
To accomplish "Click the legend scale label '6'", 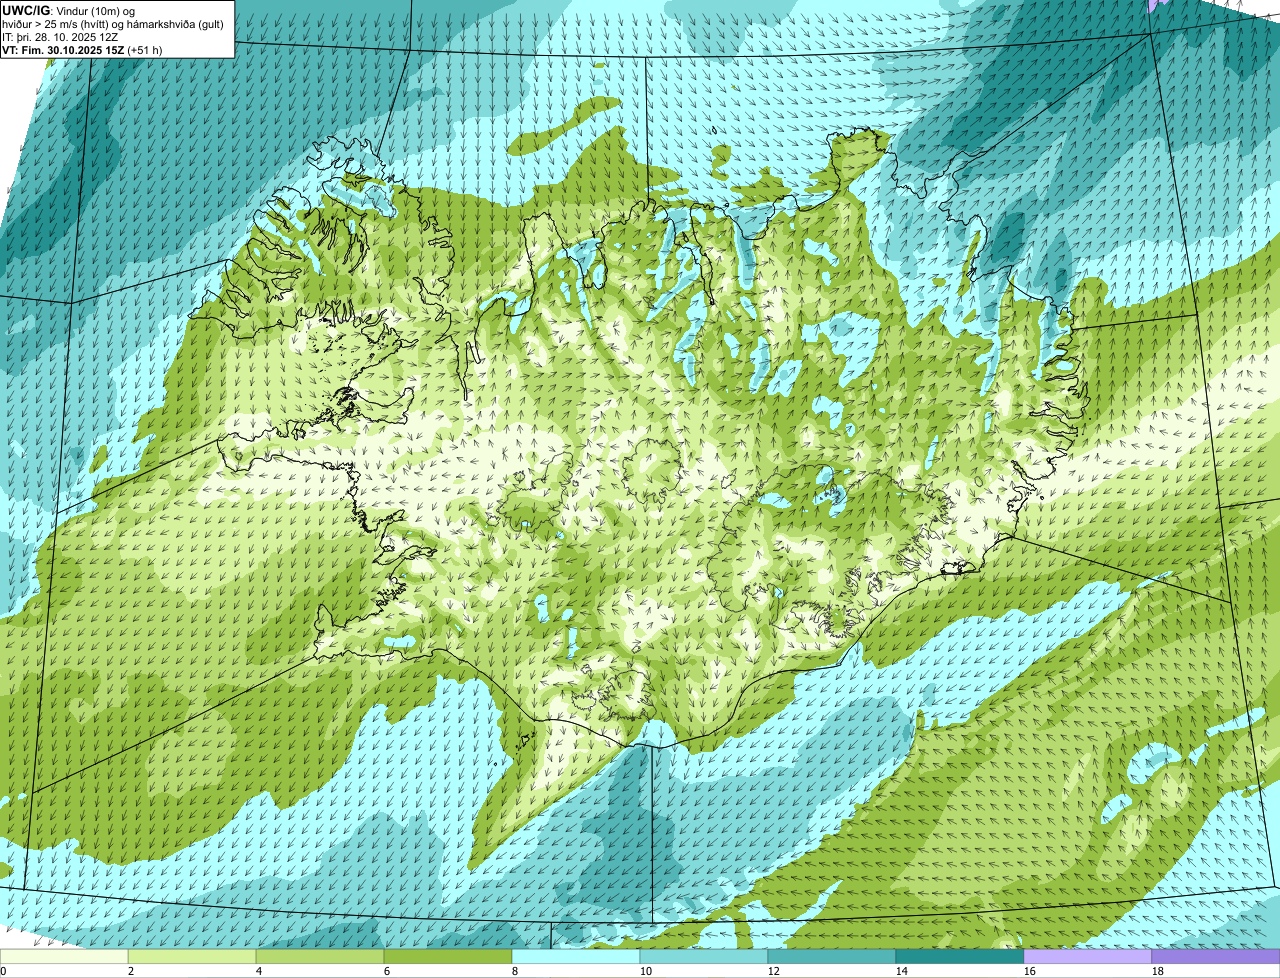I will tap(387, 971).
